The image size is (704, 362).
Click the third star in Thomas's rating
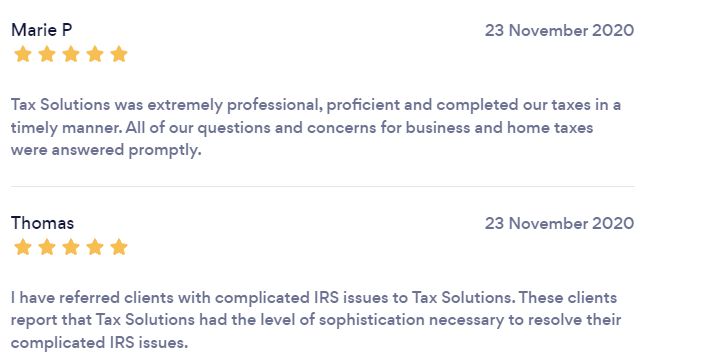[x=71, y=247]
